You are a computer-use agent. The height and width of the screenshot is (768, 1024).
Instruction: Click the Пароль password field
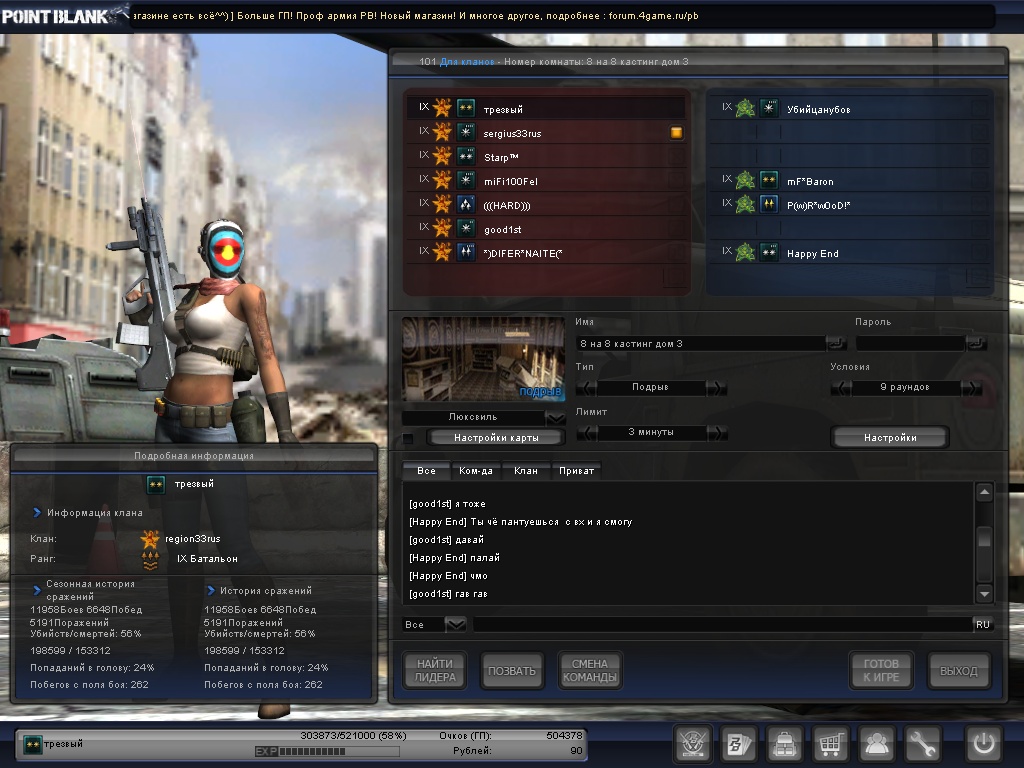pyautogui.click(x=910, y=344)
